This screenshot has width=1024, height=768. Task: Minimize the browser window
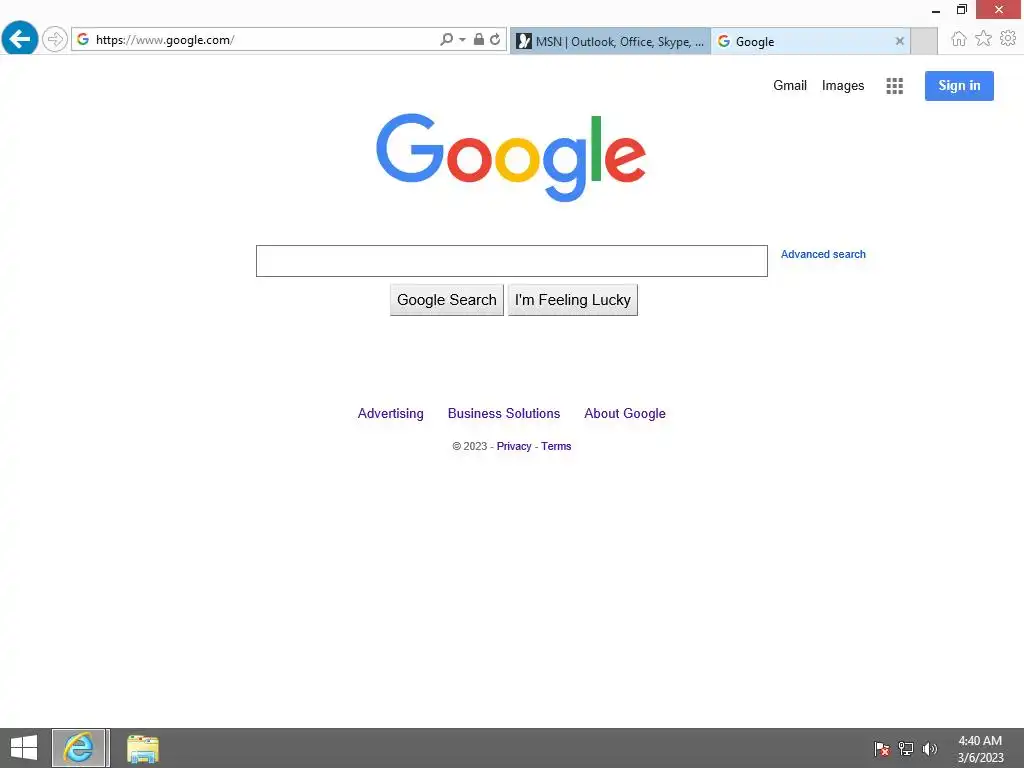coord(936,10)
